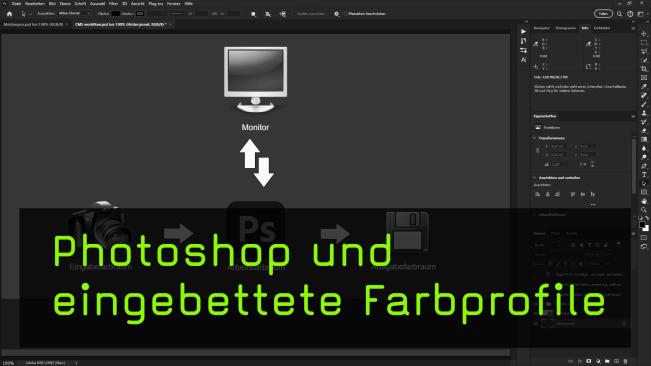
Task: Click the Monitor icon on canvas
Action: [x=255, y=79]
